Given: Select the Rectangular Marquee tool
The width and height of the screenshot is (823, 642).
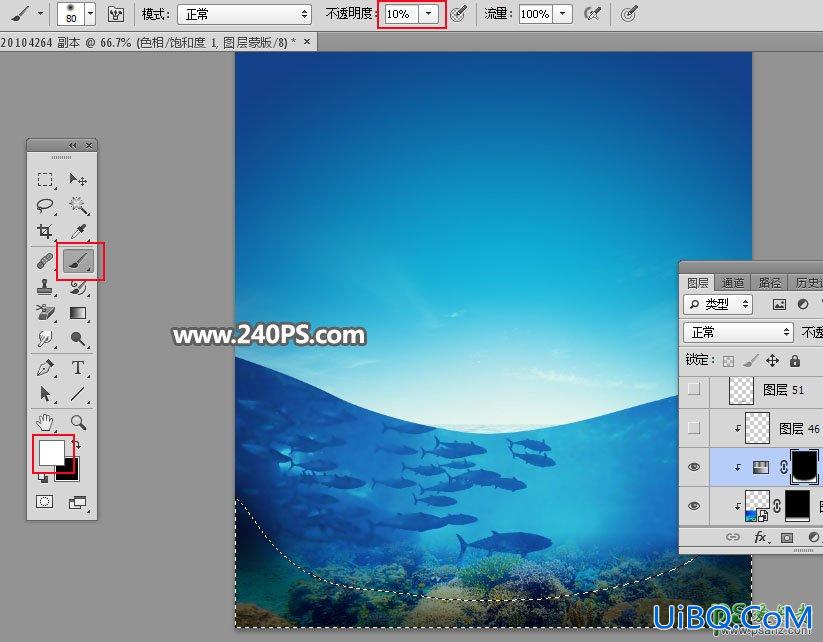Looking at the screenshot, I should 45,180.
